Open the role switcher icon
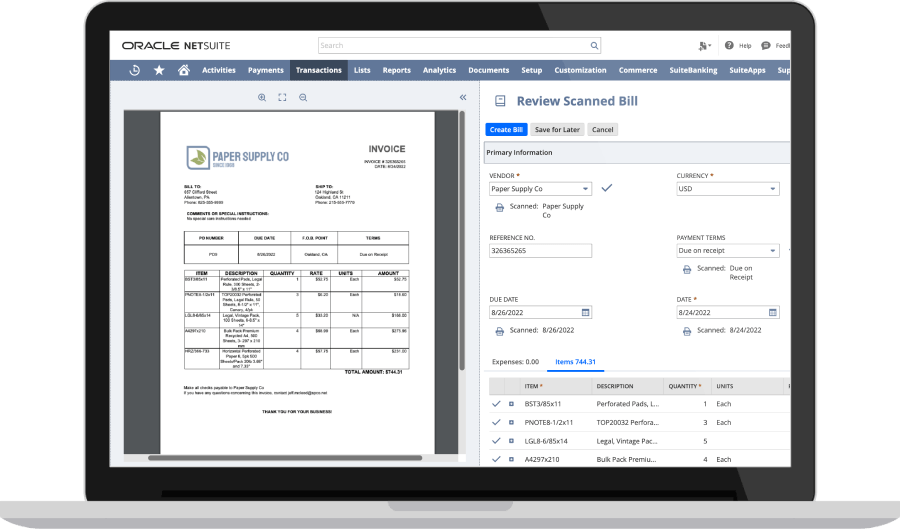Viewport: 900px width, 529px height. [x=704, y=46]
